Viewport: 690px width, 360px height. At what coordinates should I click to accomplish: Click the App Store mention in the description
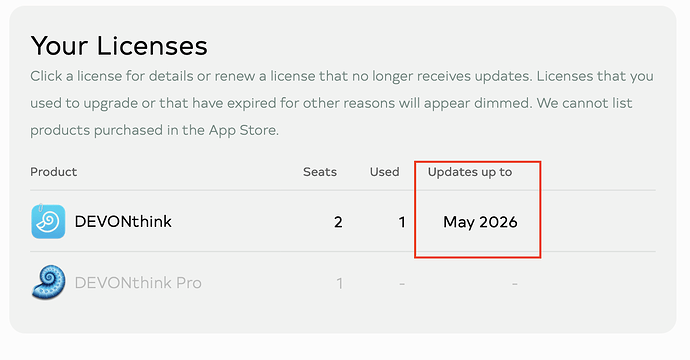[x=243, y=130]
